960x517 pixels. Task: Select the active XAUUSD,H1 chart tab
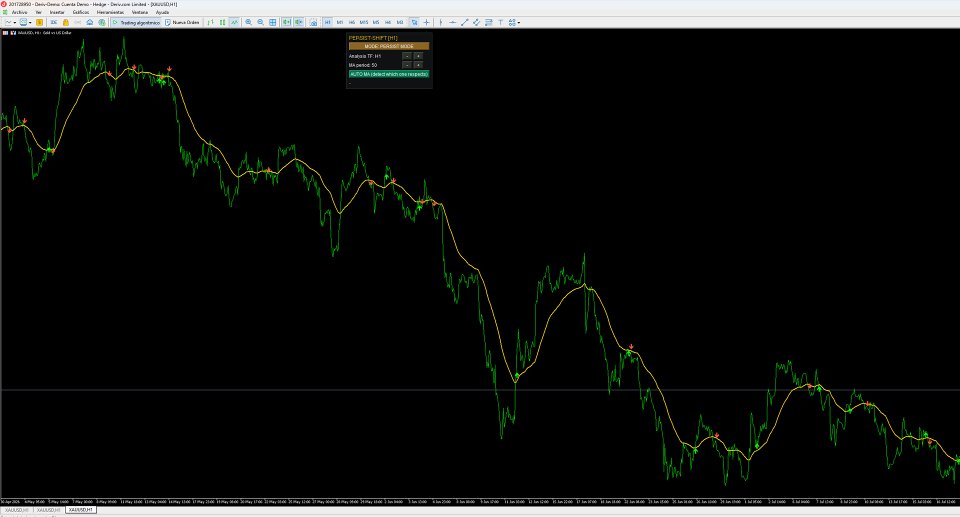(x=81, y=510)
